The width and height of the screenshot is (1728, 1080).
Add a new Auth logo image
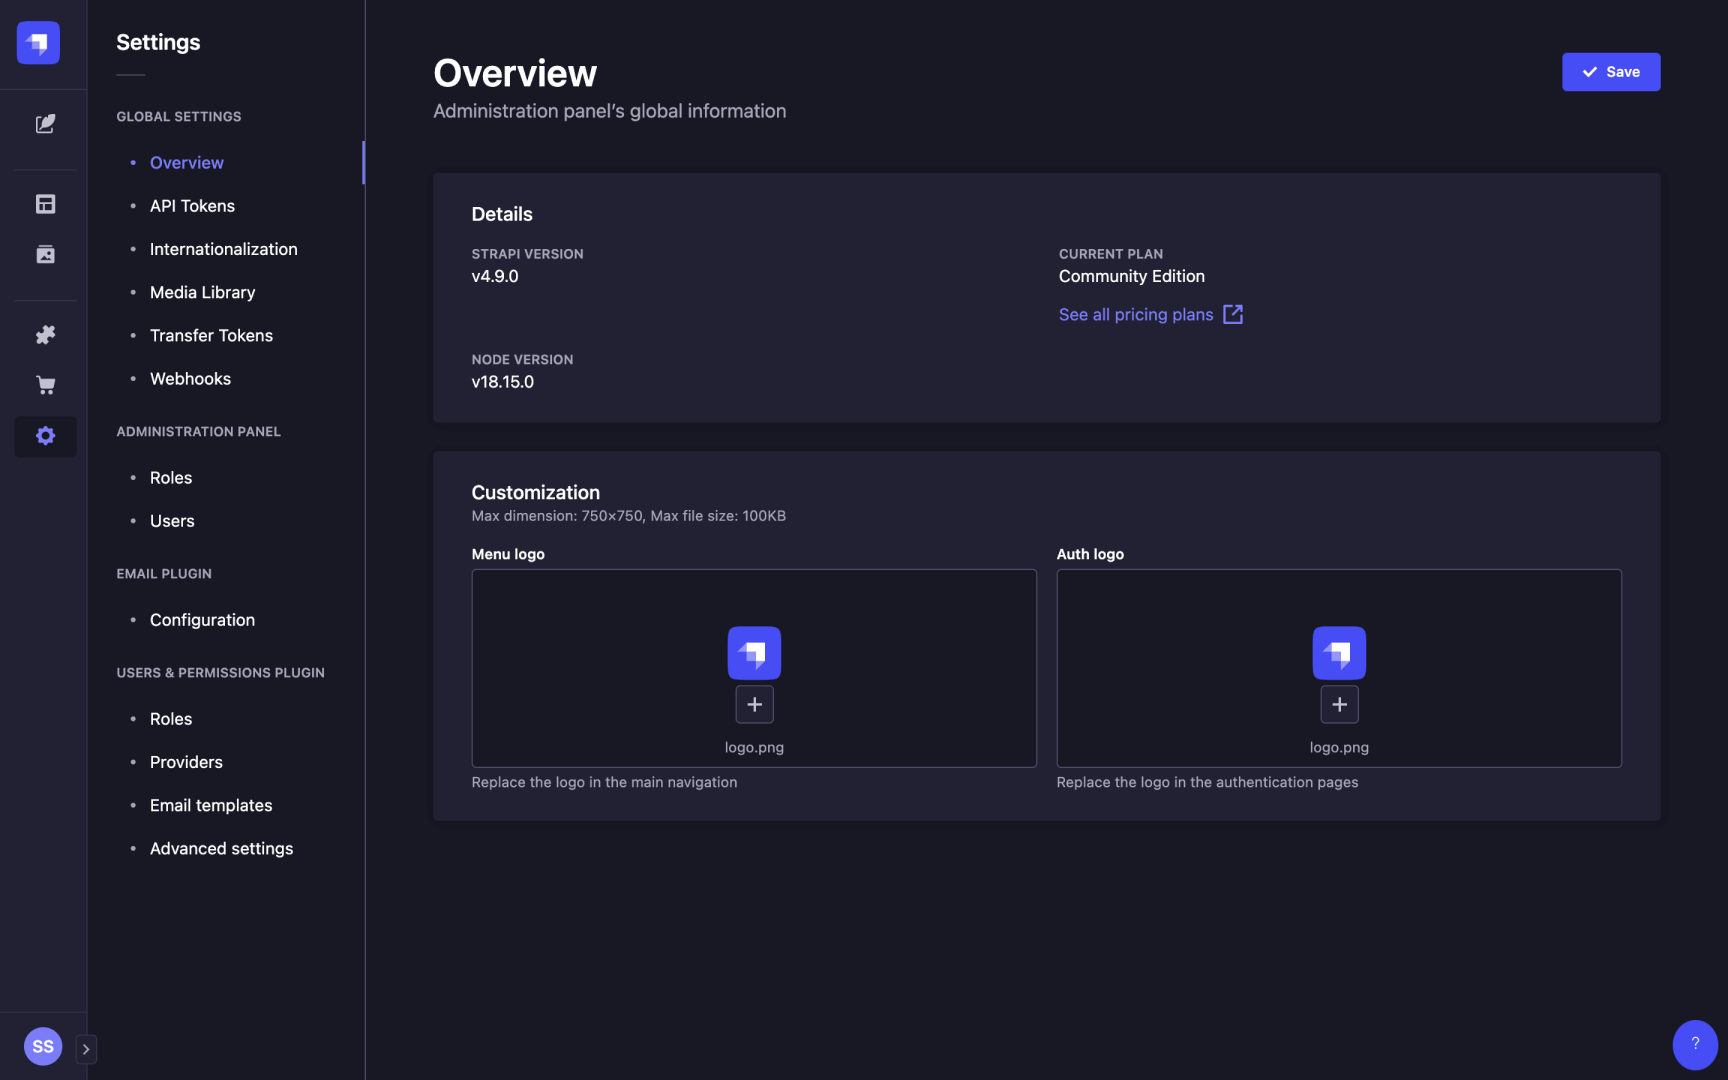coord(1339,705)
